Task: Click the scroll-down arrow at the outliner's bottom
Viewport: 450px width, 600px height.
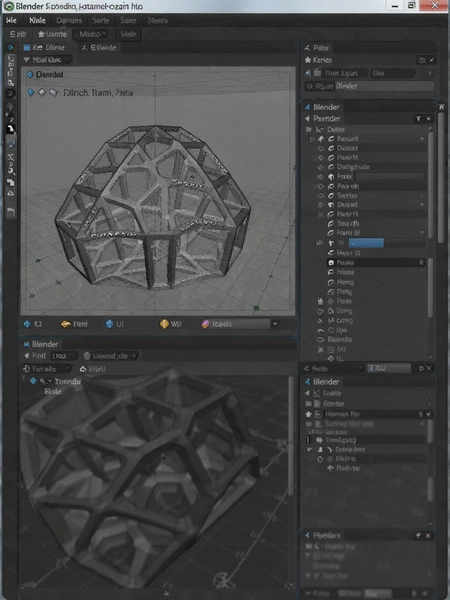Action: tap(430, 357)
